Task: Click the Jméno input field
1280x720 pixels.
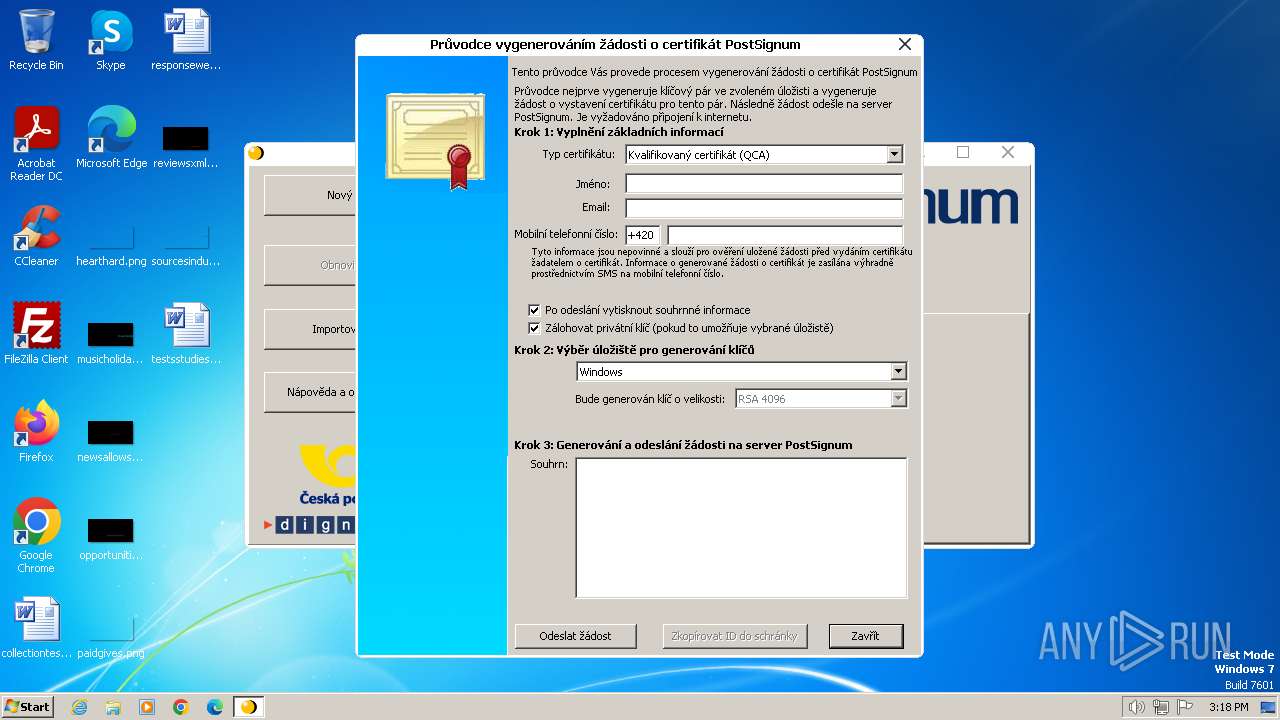Action: tap(764, 183)
